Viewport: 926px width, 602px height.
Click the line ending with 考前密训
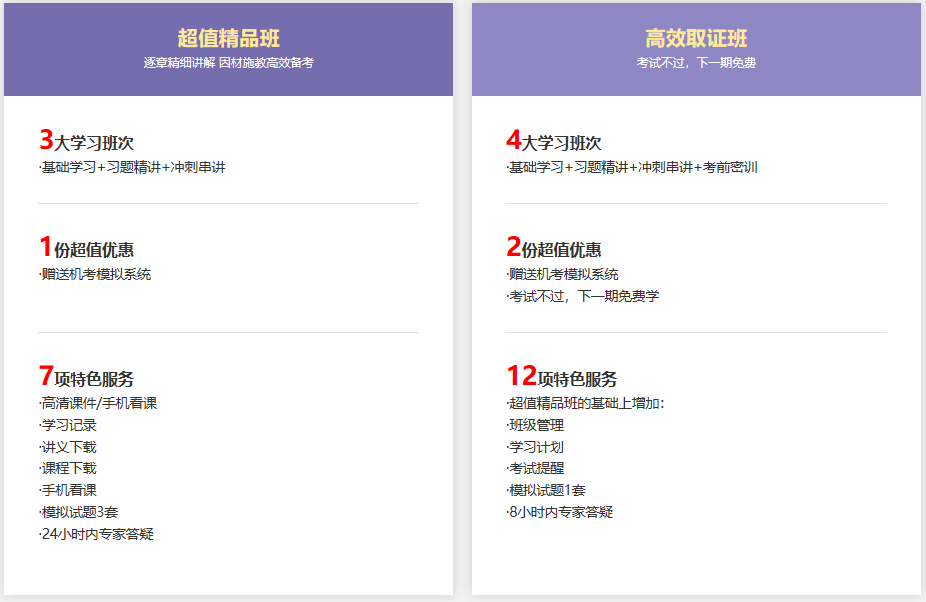tap(632, 167)
